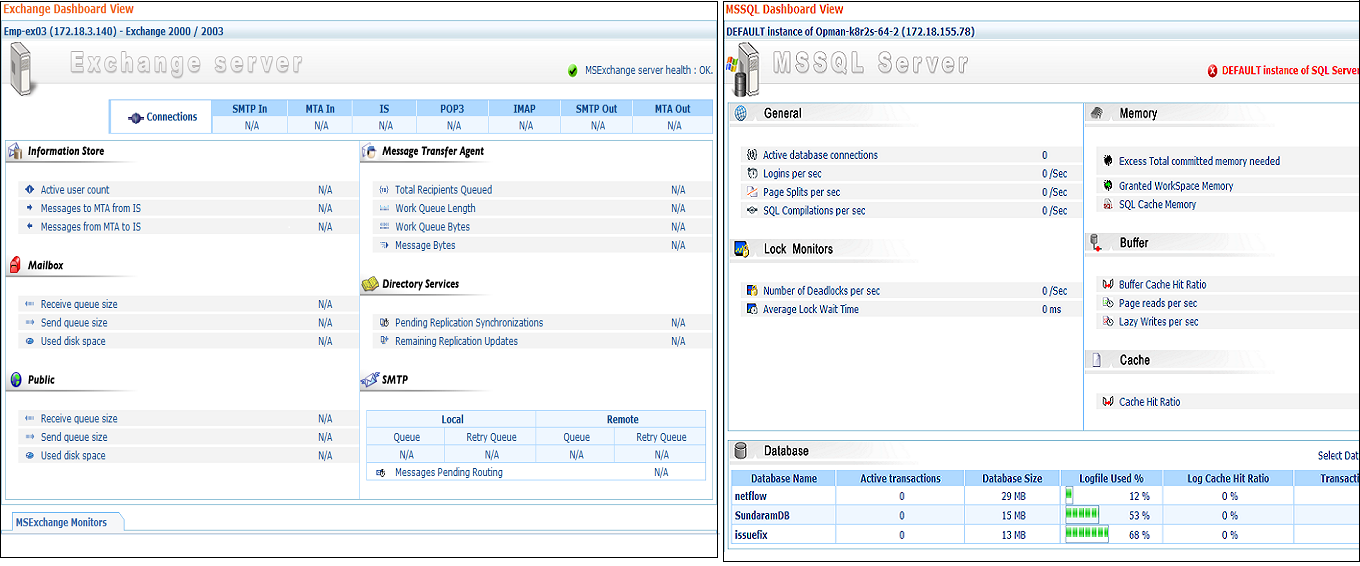Image resolution: width=1360 pixels, height=566 pixels.
Task: Click the Database Size column header
Action: [x=1012, y=478]
